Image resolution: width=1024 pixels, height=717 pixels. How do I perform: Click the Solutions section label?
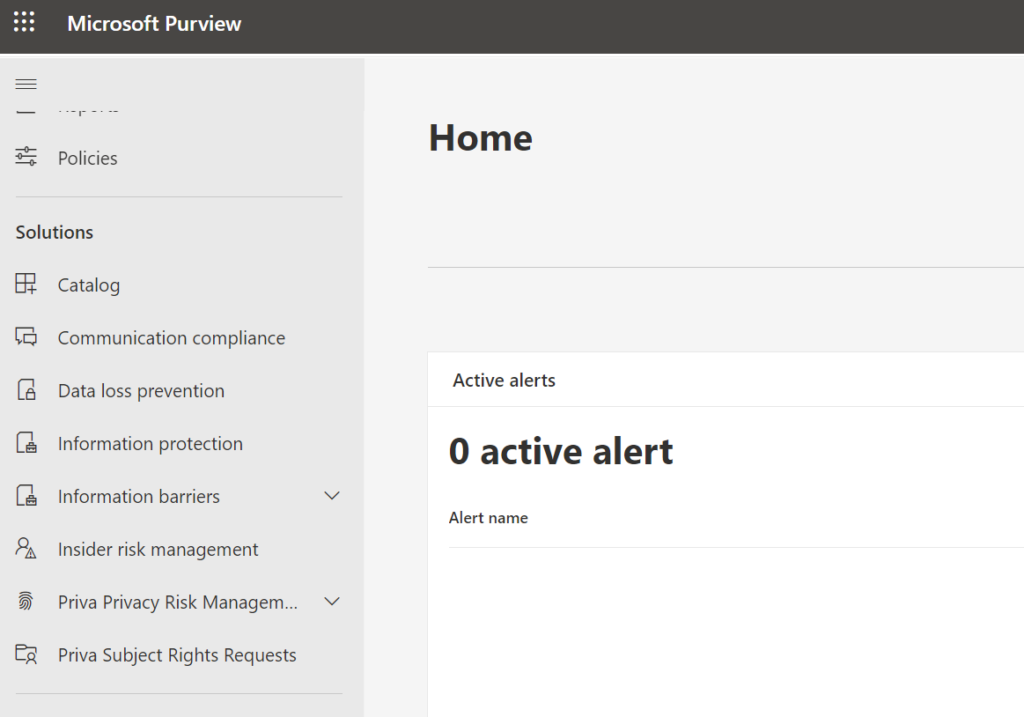coord(54,232)
